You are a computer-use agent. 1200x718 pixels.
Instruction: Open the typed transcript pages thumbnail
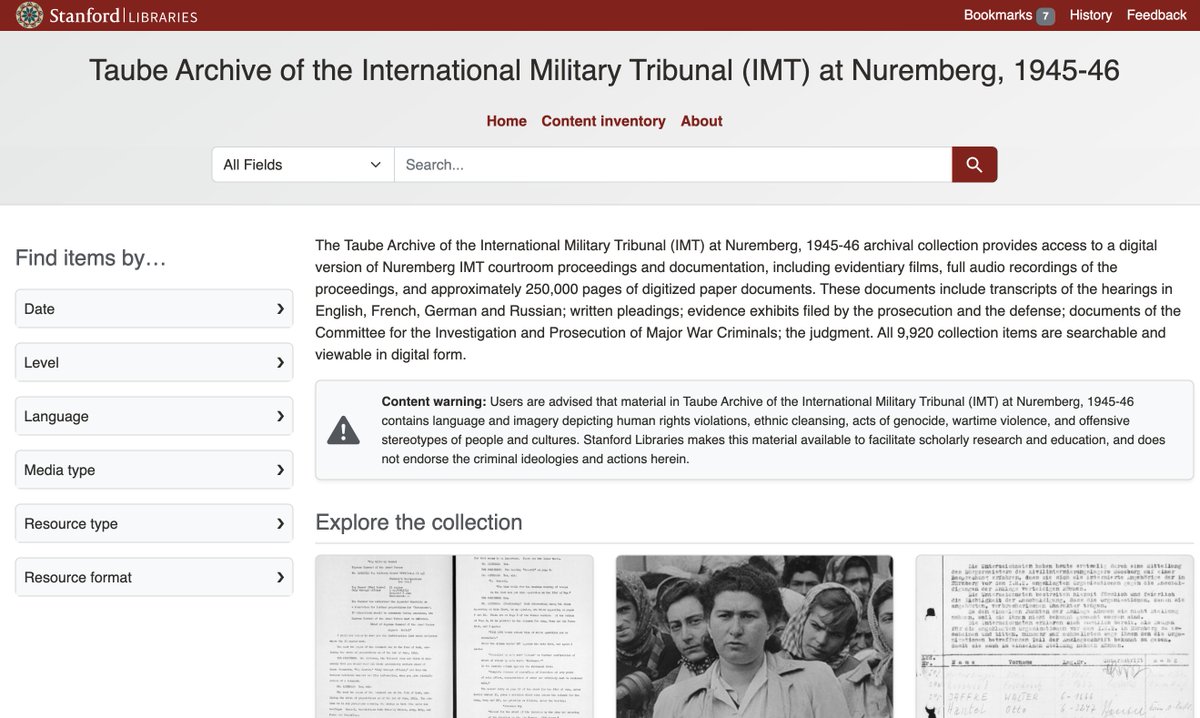(x=454, y=637)
